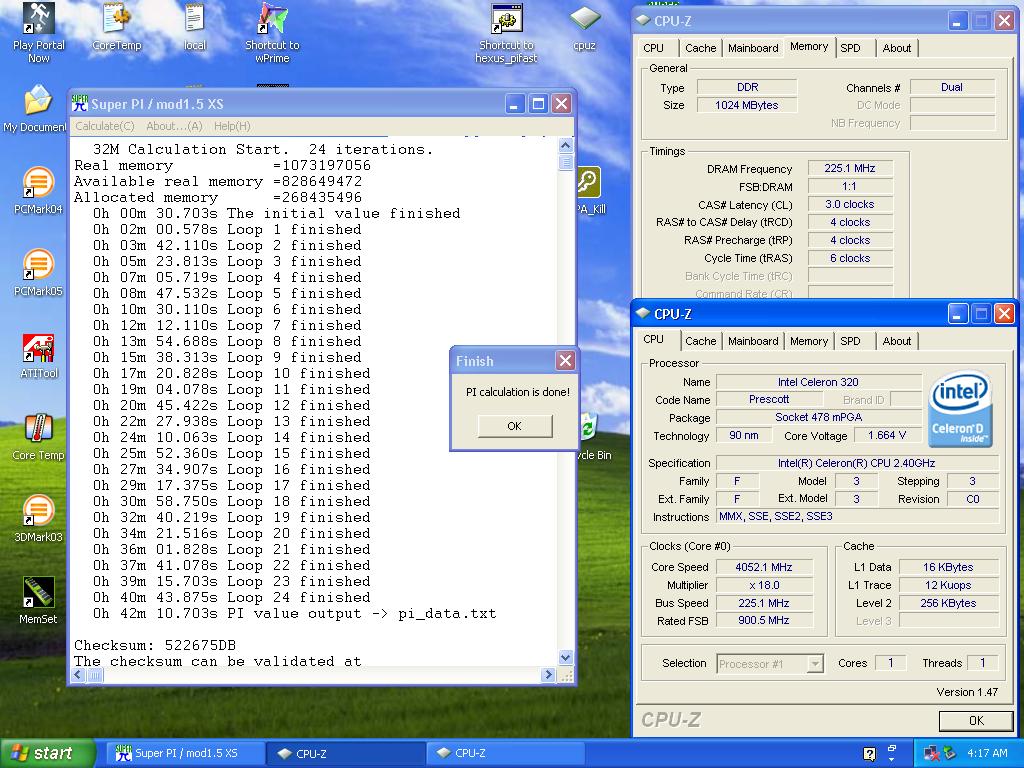The width and height of the screenshot is (1024, 768).
Task: Click the Level 2 256 KBytes value
Action: tap(948, 603)
